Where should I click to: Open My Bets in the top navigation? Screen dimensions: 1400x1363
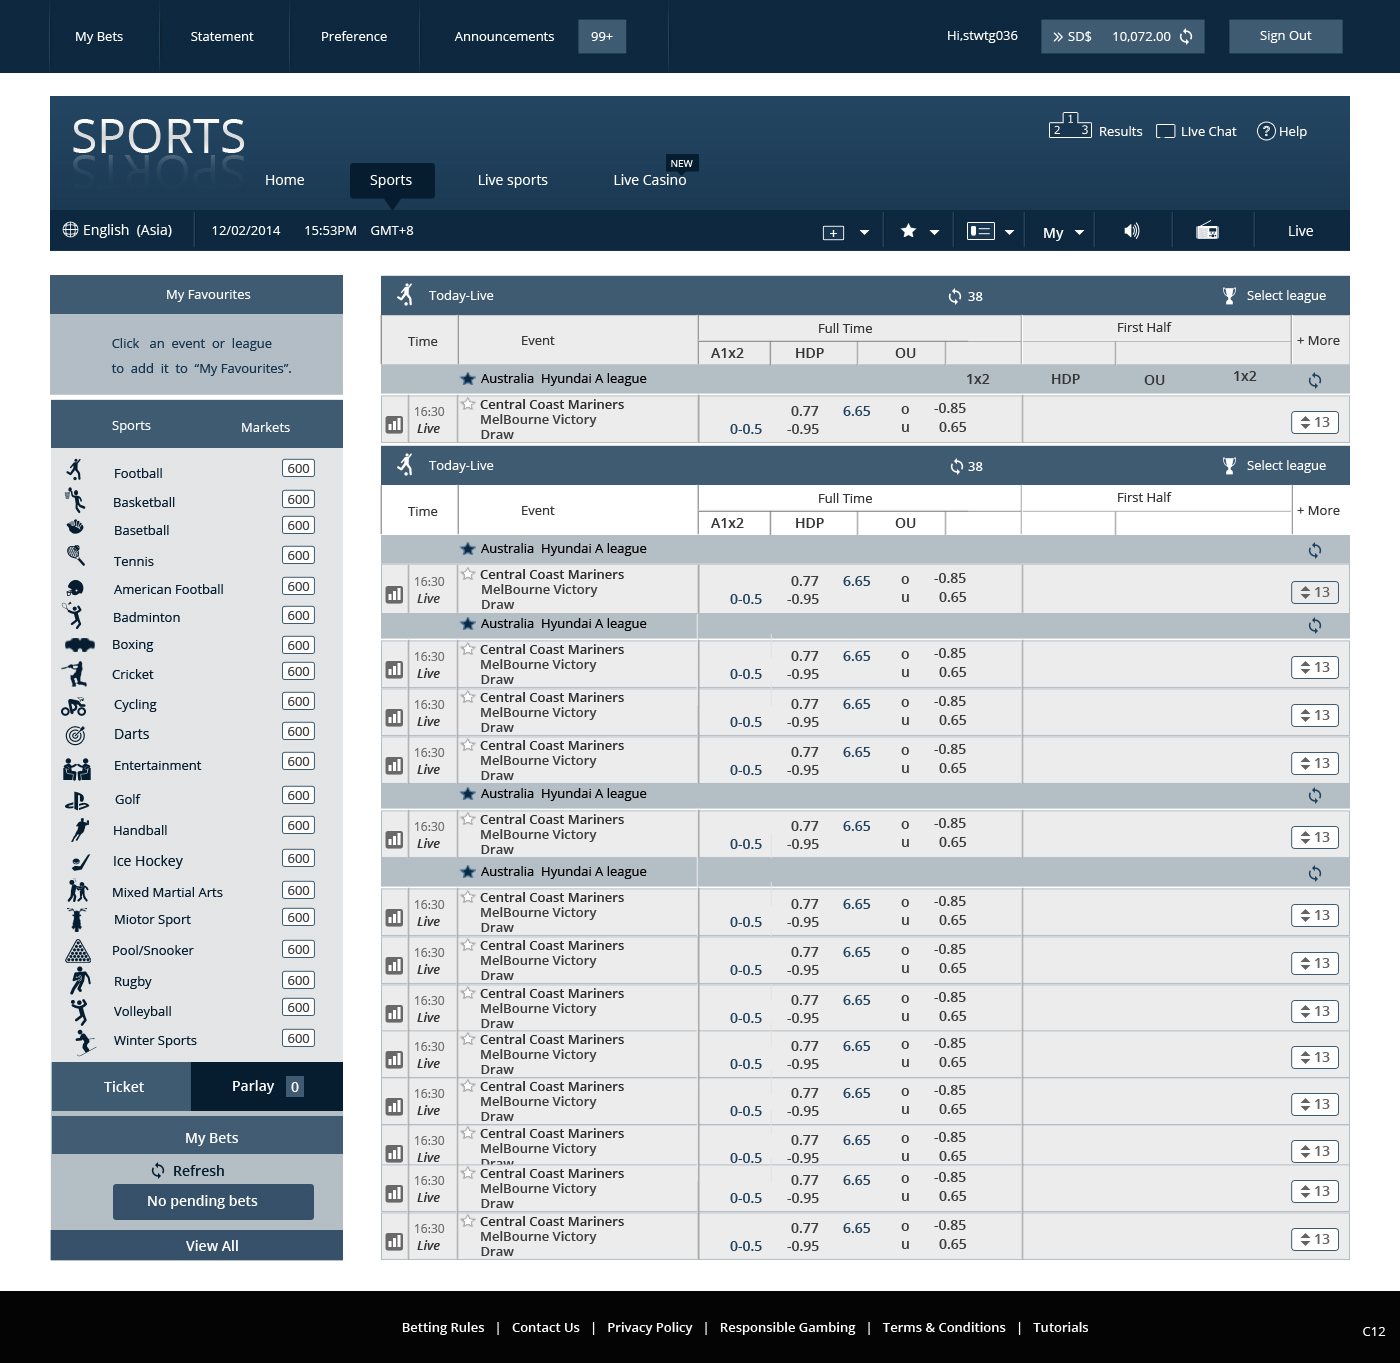tap(99, 36)
